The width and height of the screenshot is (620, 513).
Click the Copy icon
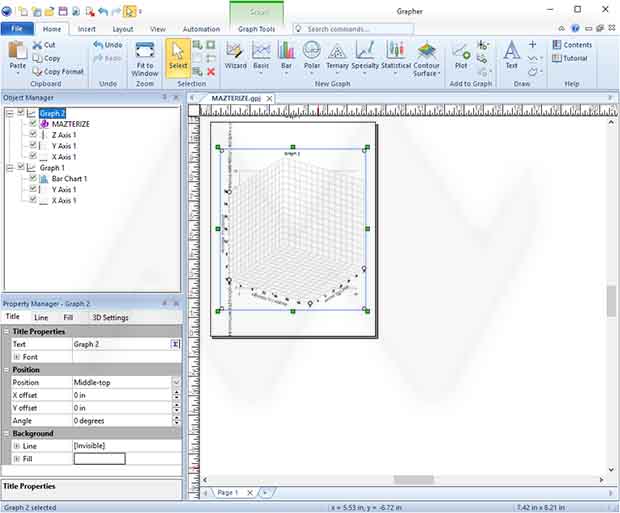[38, 59]
